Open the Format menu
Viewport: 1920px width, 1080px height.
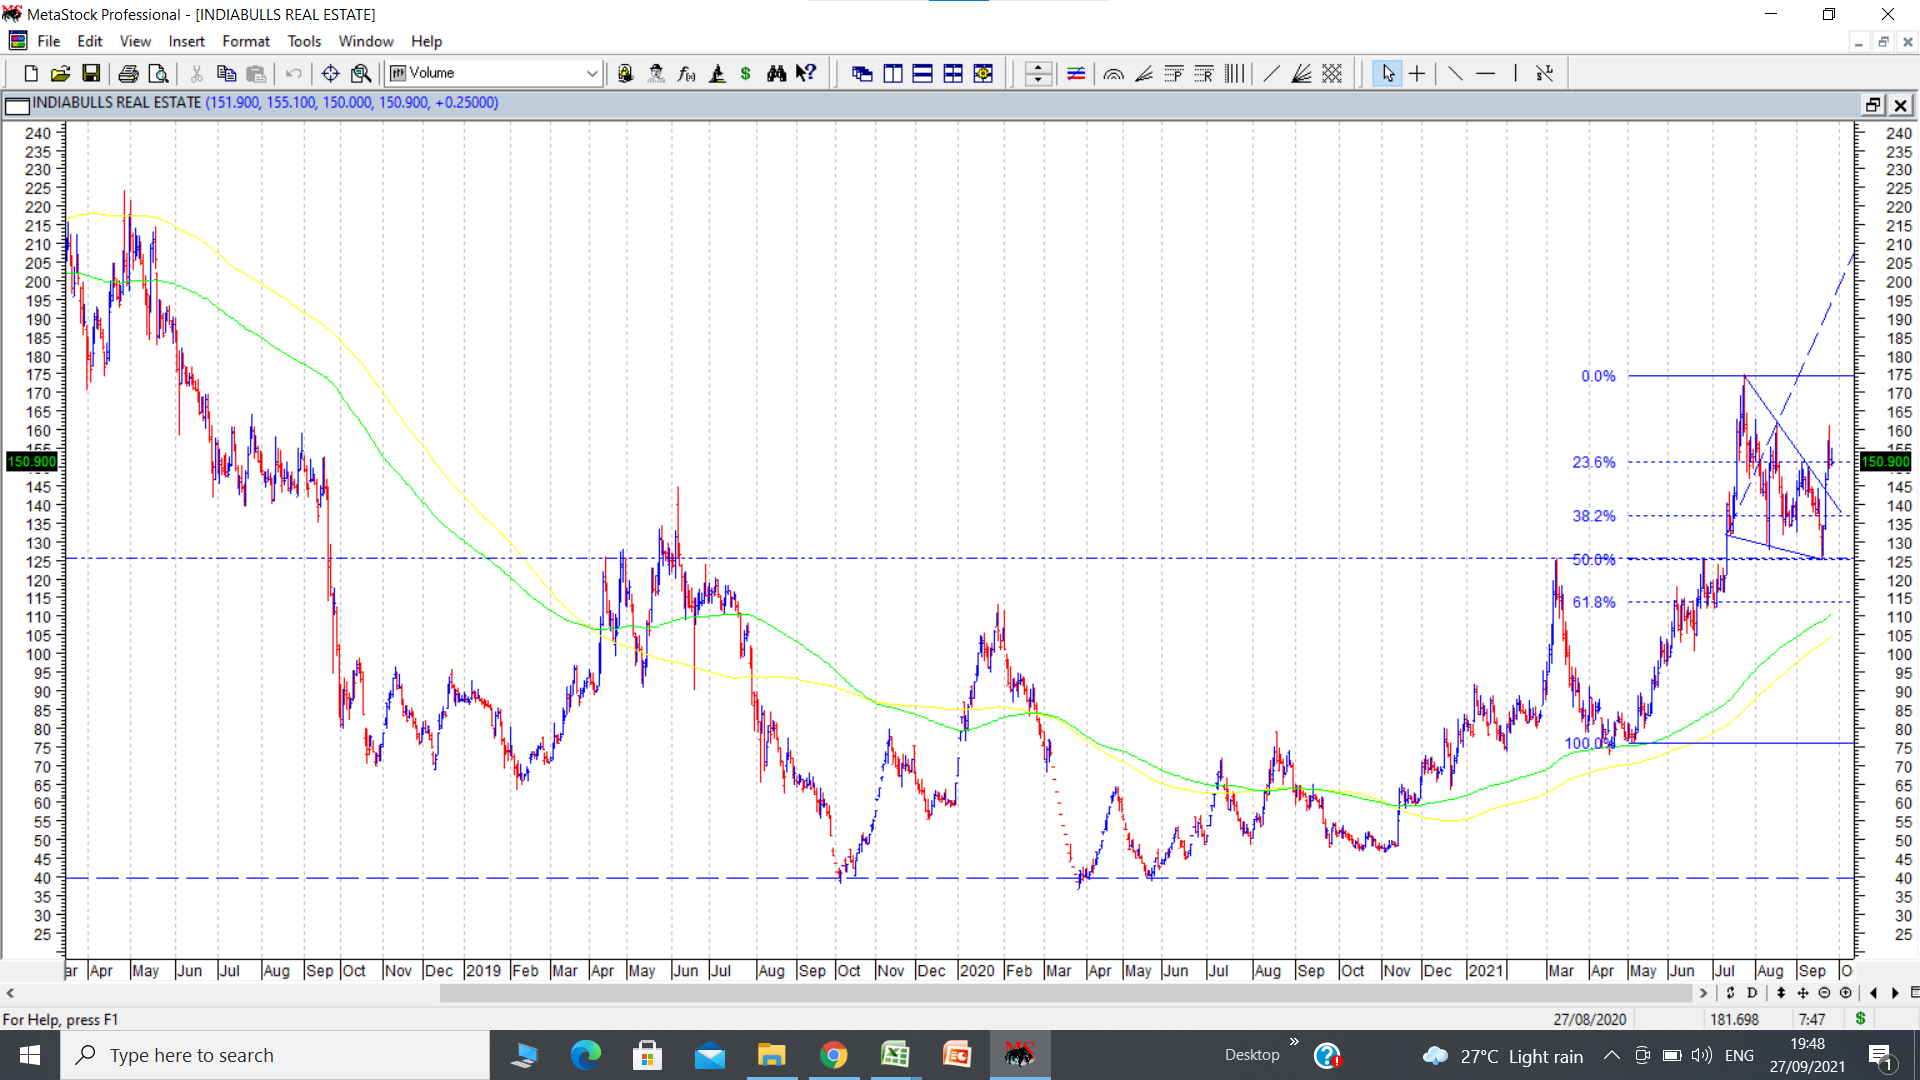click(x=245, y=41)
